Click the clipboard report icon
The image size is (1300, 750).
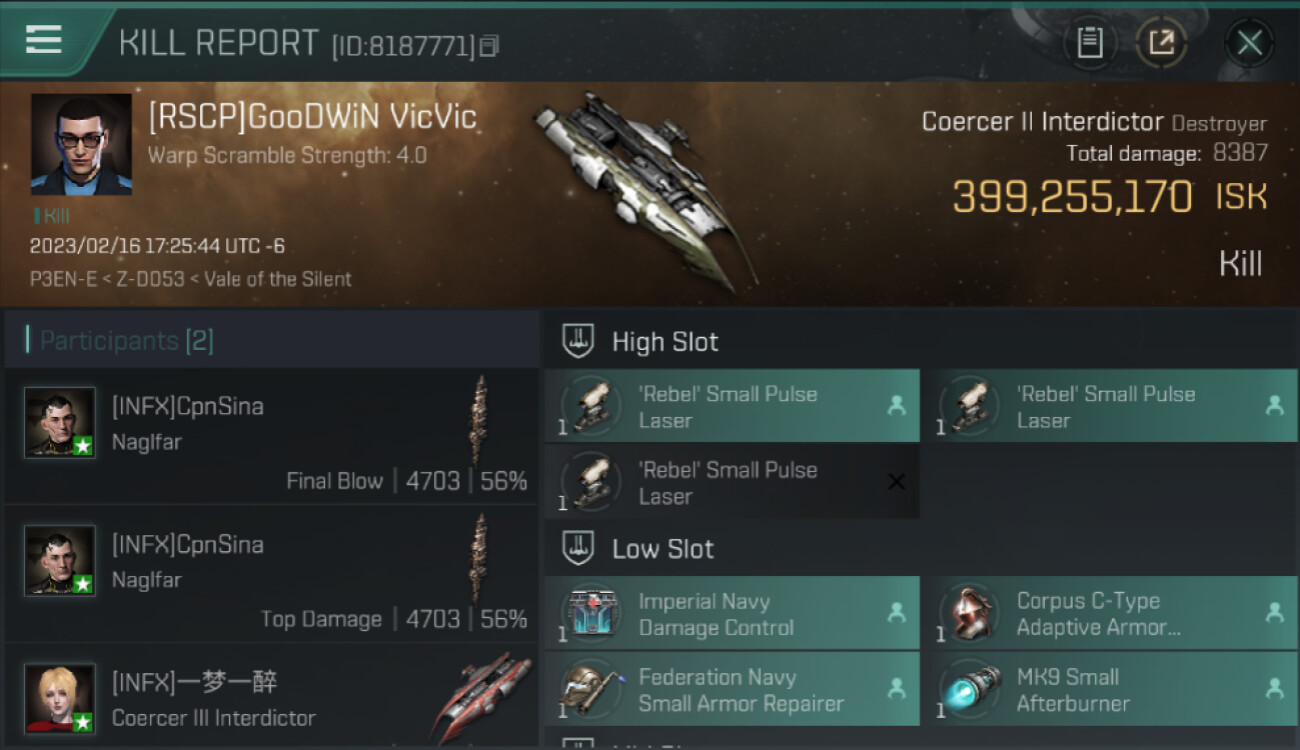[x=1089, y=43]
